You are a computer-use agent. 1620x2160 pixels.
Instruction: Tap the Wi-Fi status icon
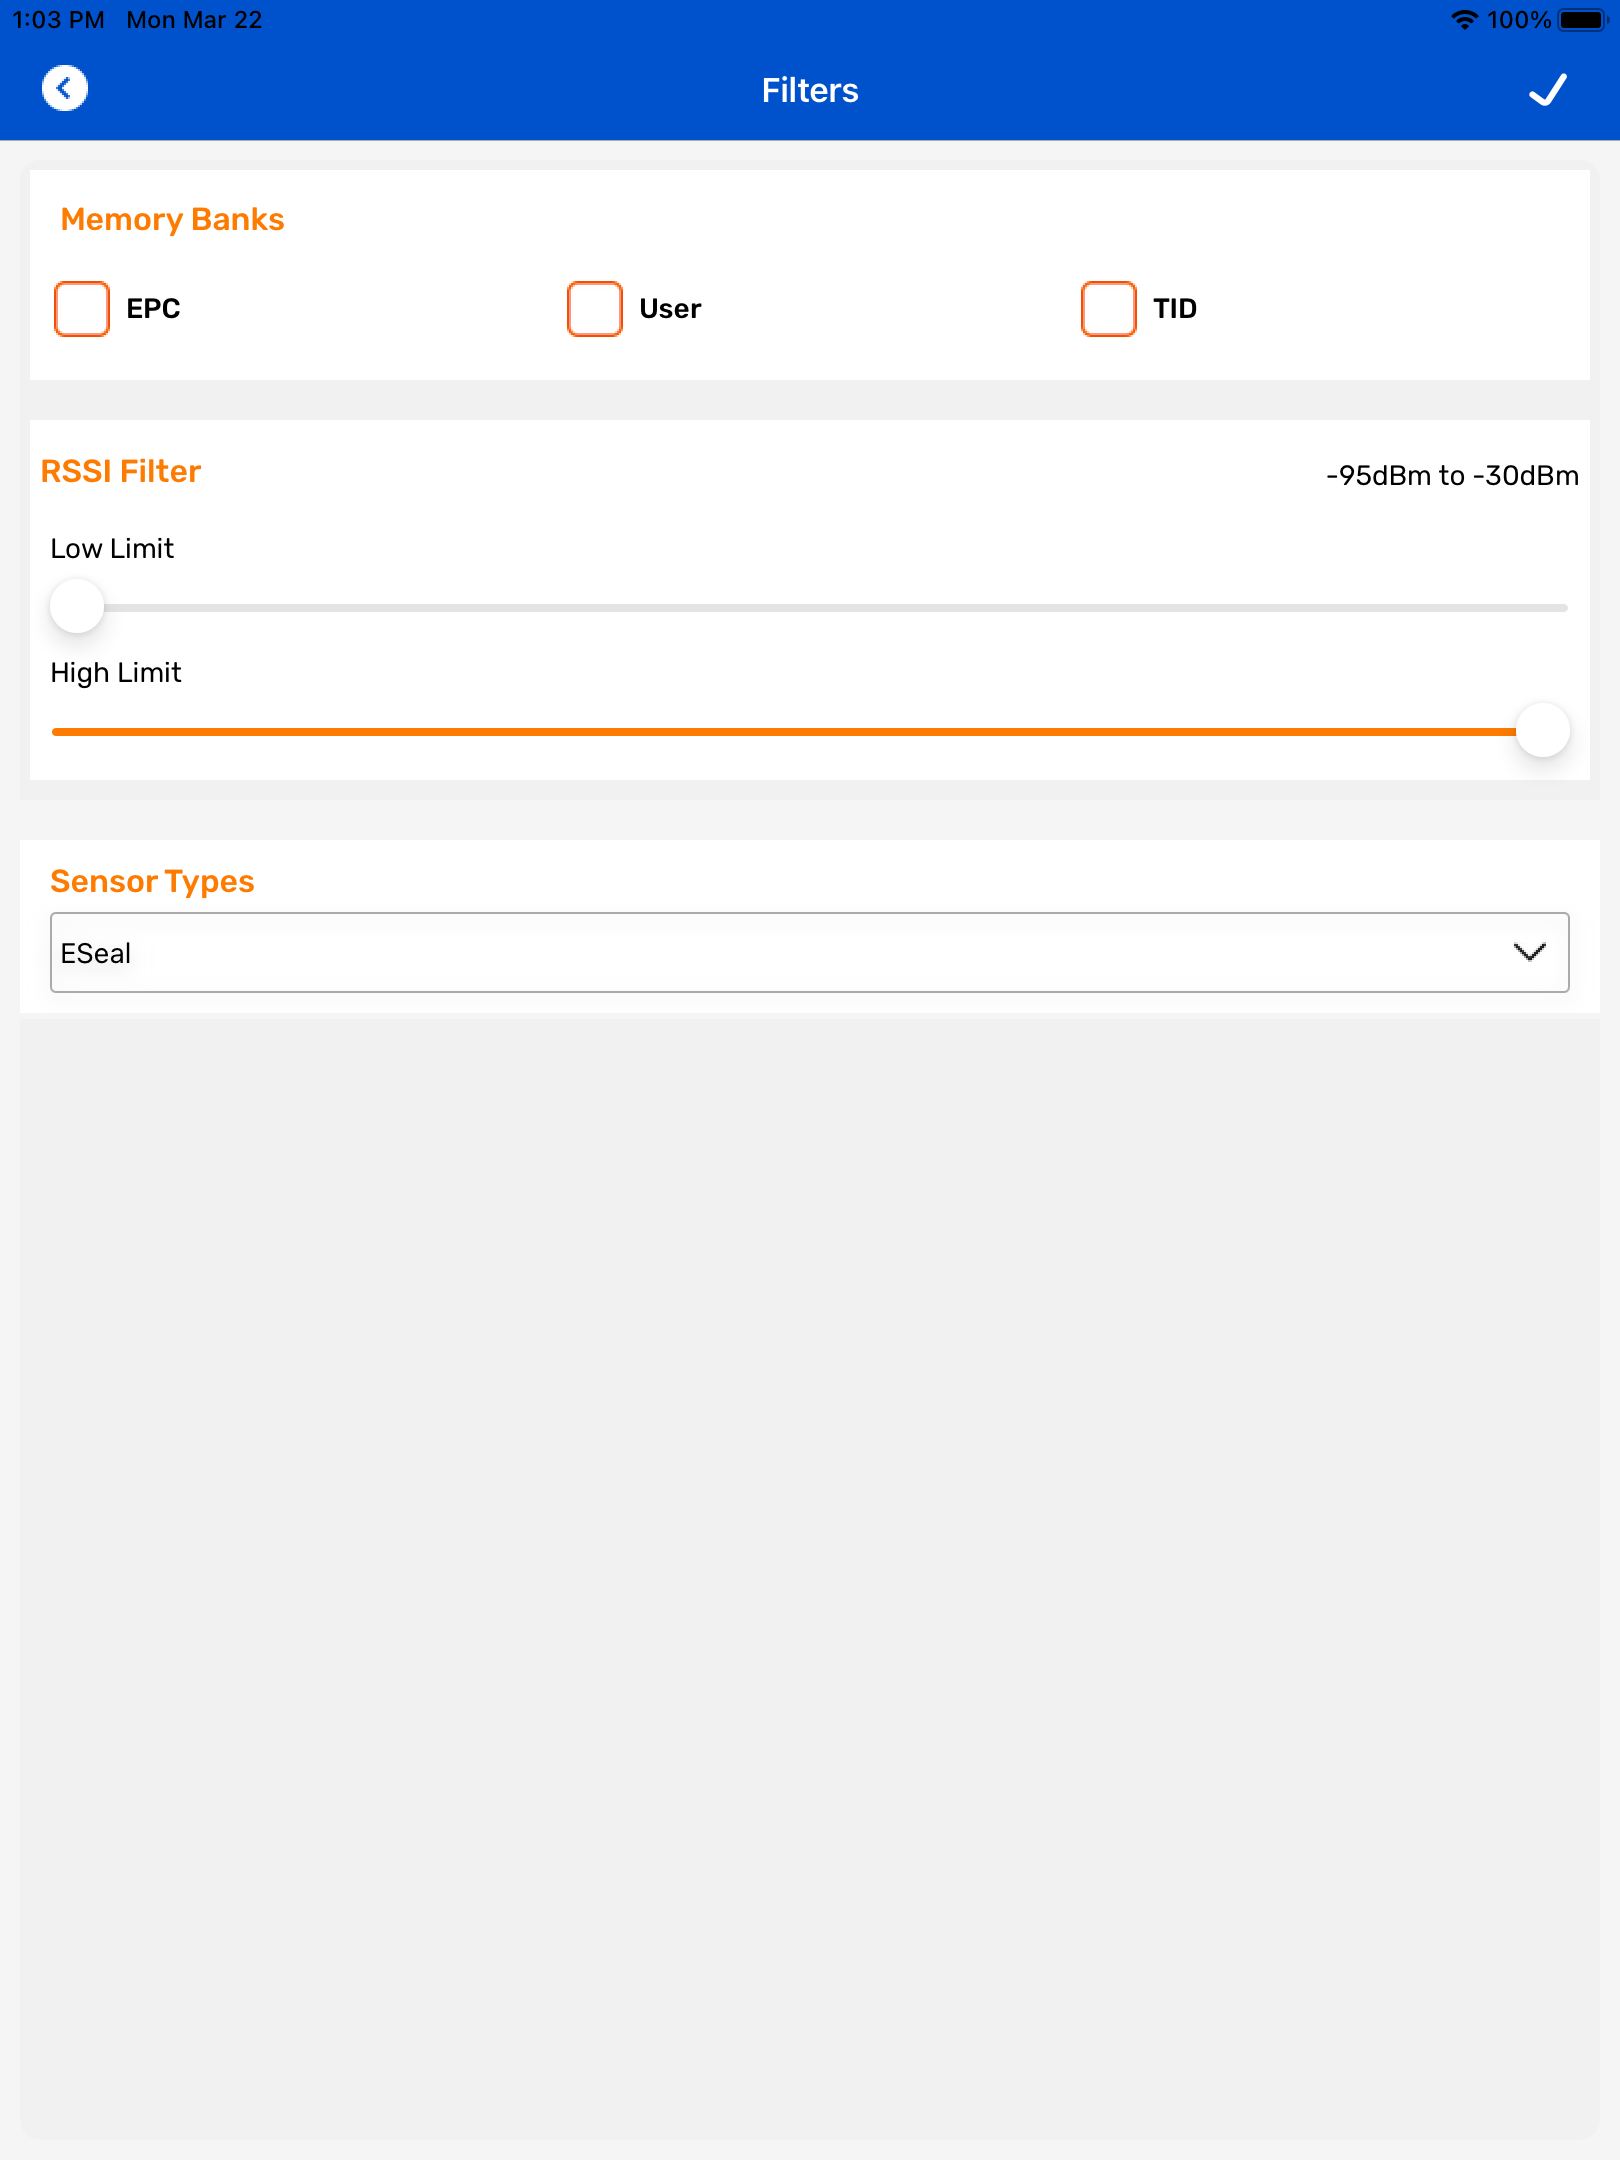coord(1464,20)
